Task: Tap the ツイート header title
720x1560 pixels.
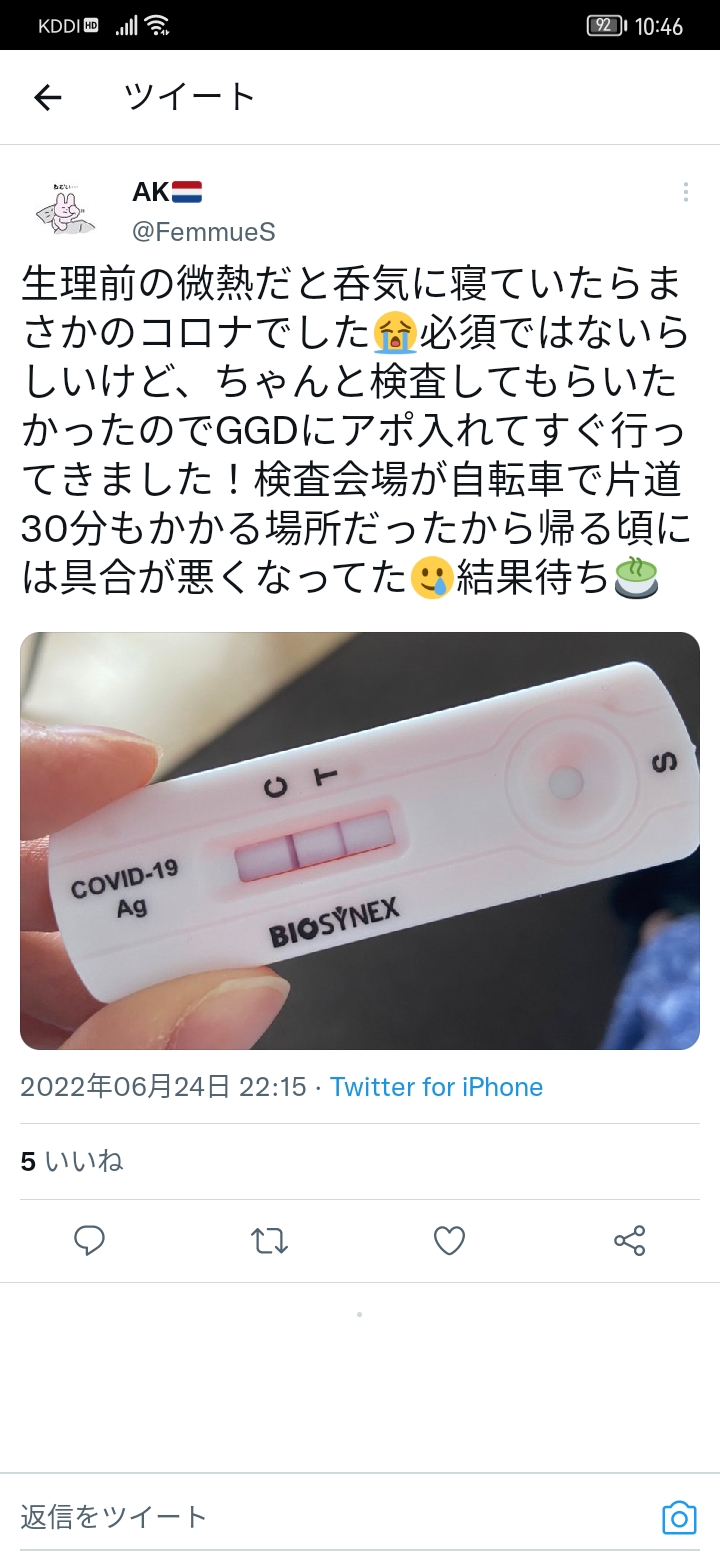Action: (190, 97)
